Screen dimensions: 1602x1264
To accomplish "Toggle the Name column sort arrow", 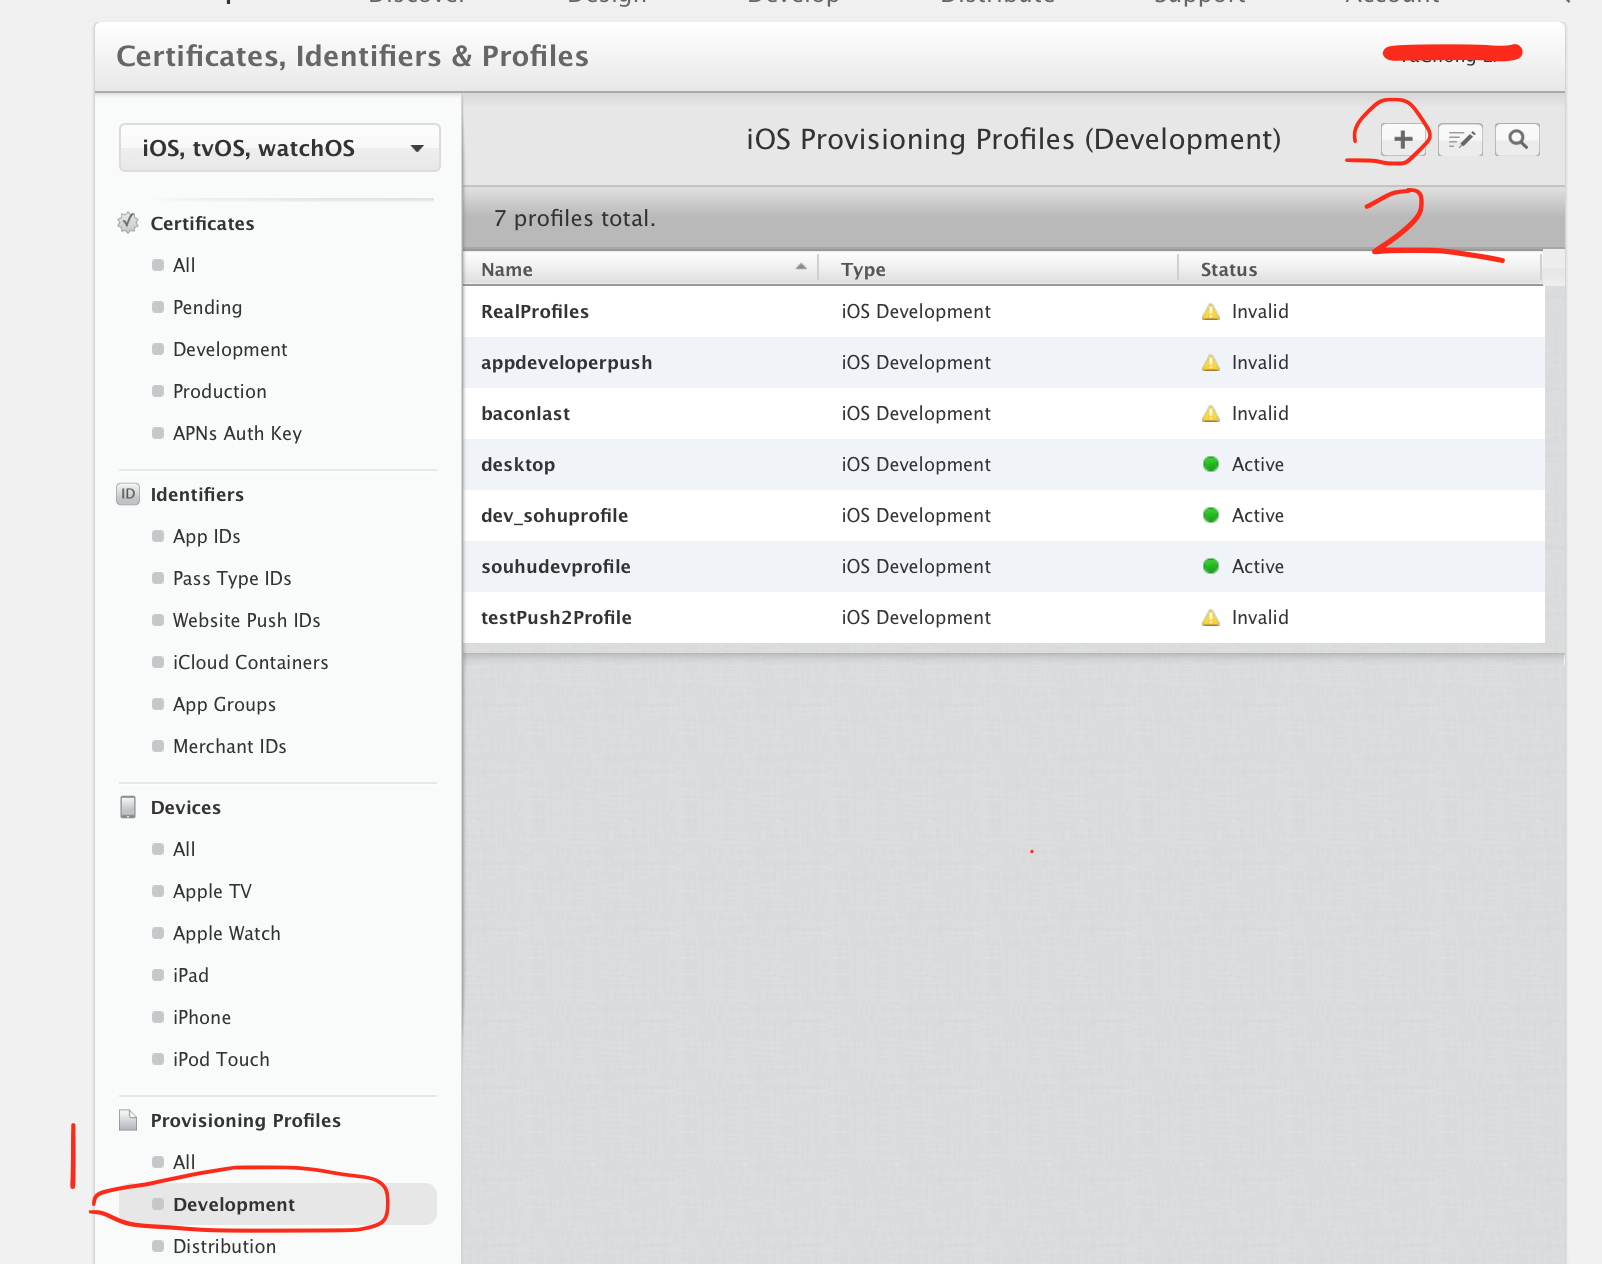I will [800, 267].
